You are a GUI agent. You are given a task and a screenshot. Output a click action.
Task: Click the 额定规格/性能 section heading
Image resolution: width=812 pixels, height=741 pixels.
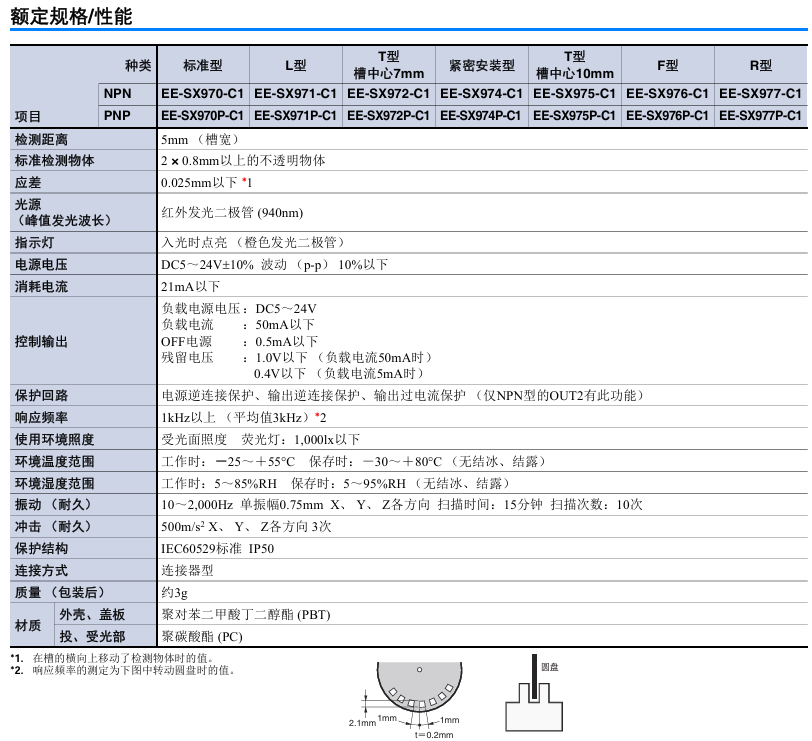(x=71, y=17)
